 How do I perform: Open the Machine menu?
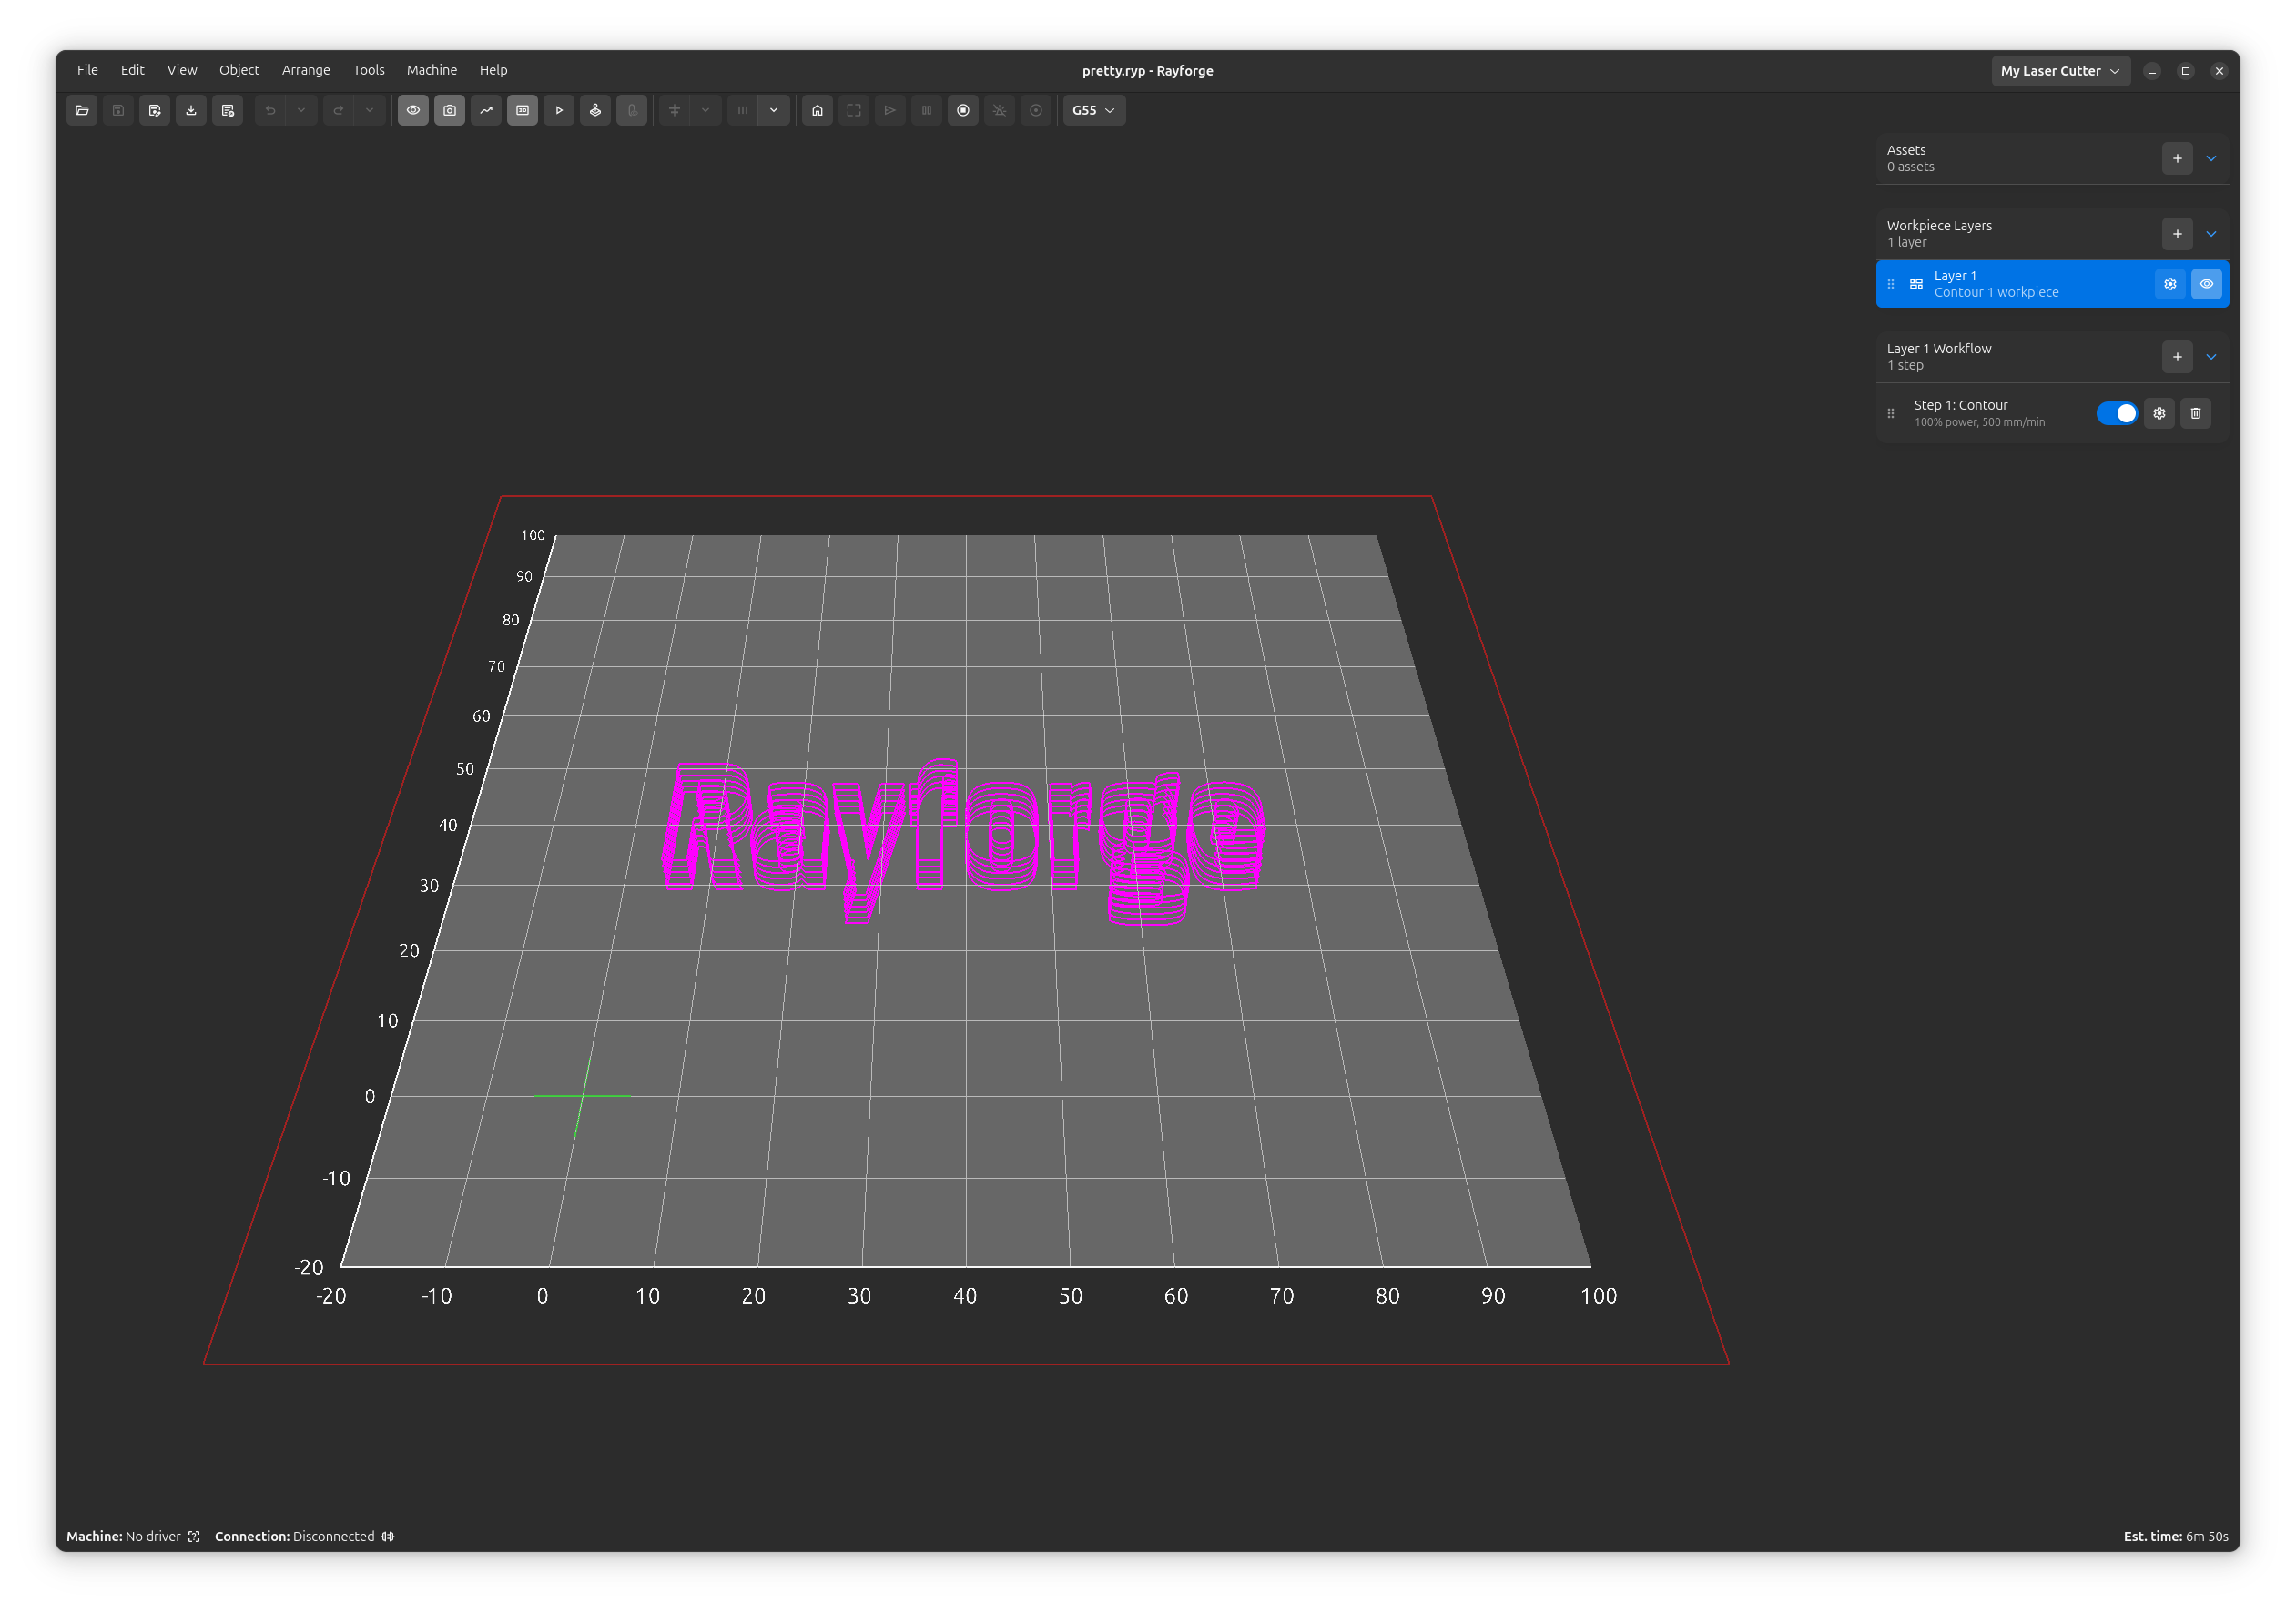(x=431, y=70)
